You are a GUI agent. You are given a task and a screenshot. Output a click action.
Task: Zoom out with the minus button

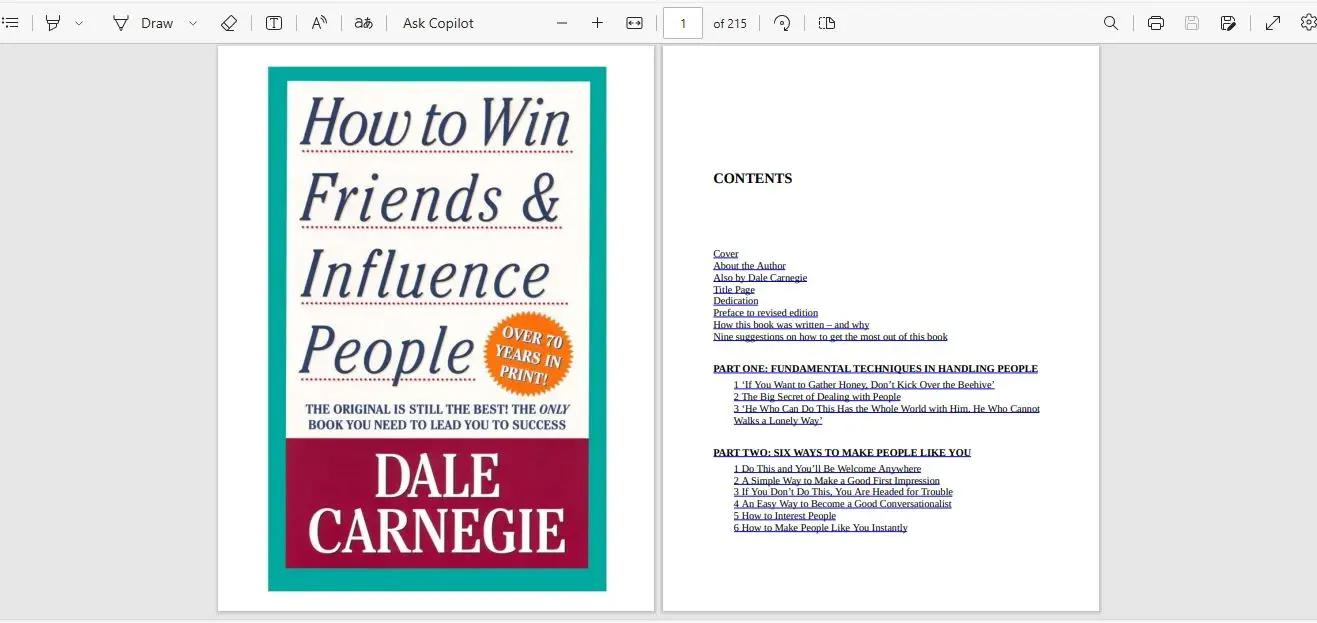pyautogui.click(x=562, y=22)
